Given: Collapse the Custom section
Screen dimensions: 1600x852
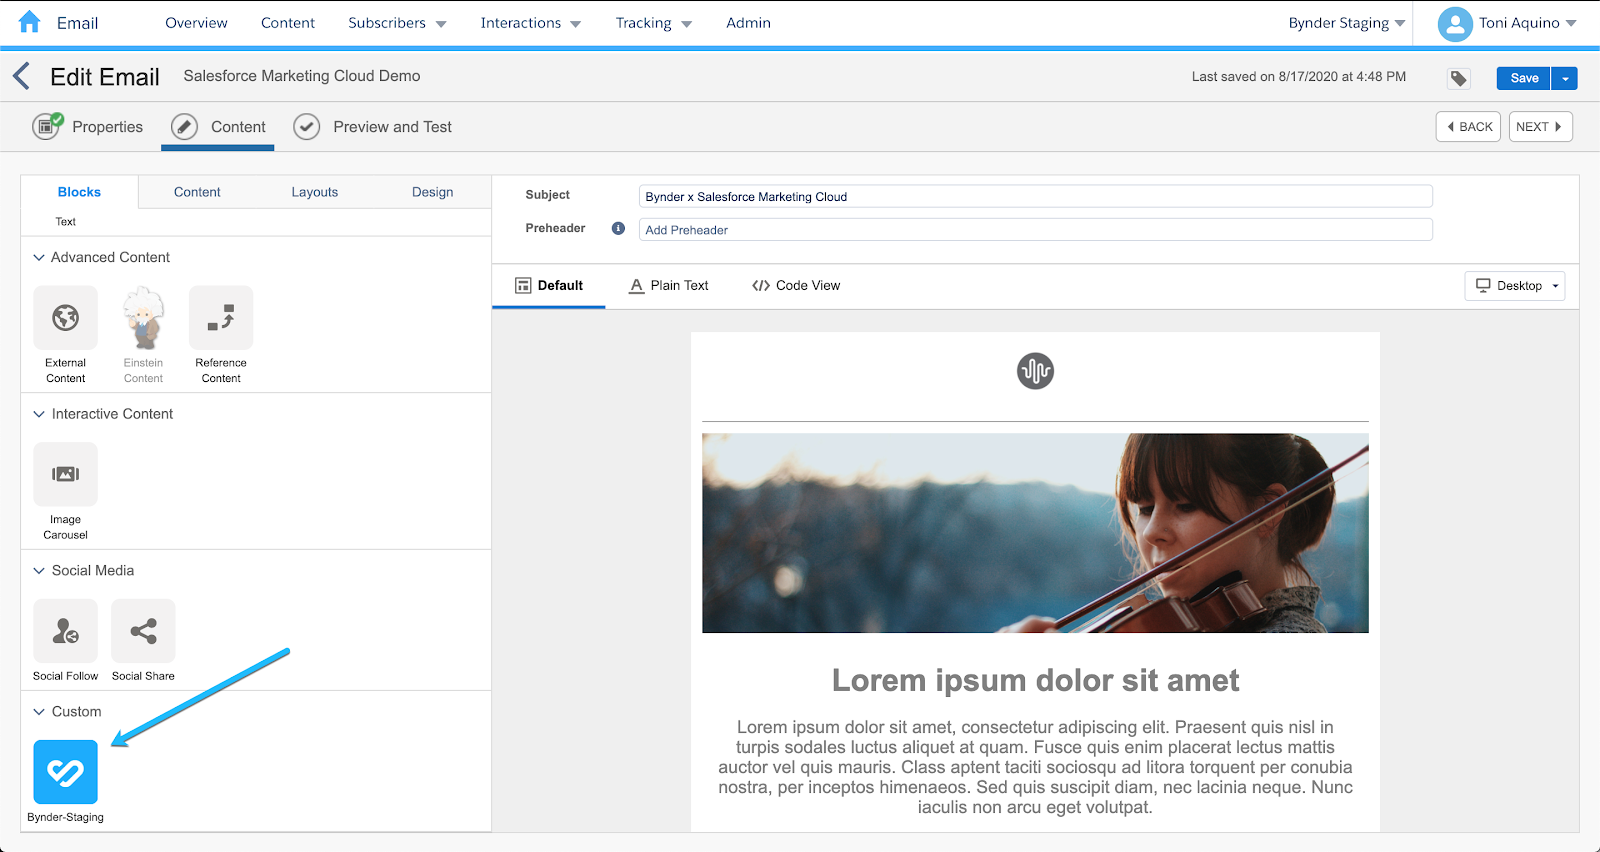Looking at the screenshot, I should 39,712.
